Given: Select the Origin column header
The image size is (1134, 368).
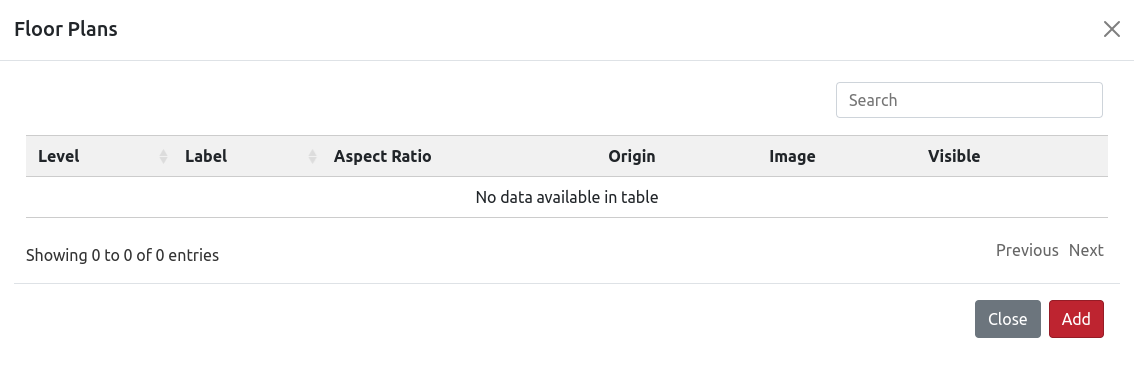Looking at the screenshot, I should tap(631, 156).
